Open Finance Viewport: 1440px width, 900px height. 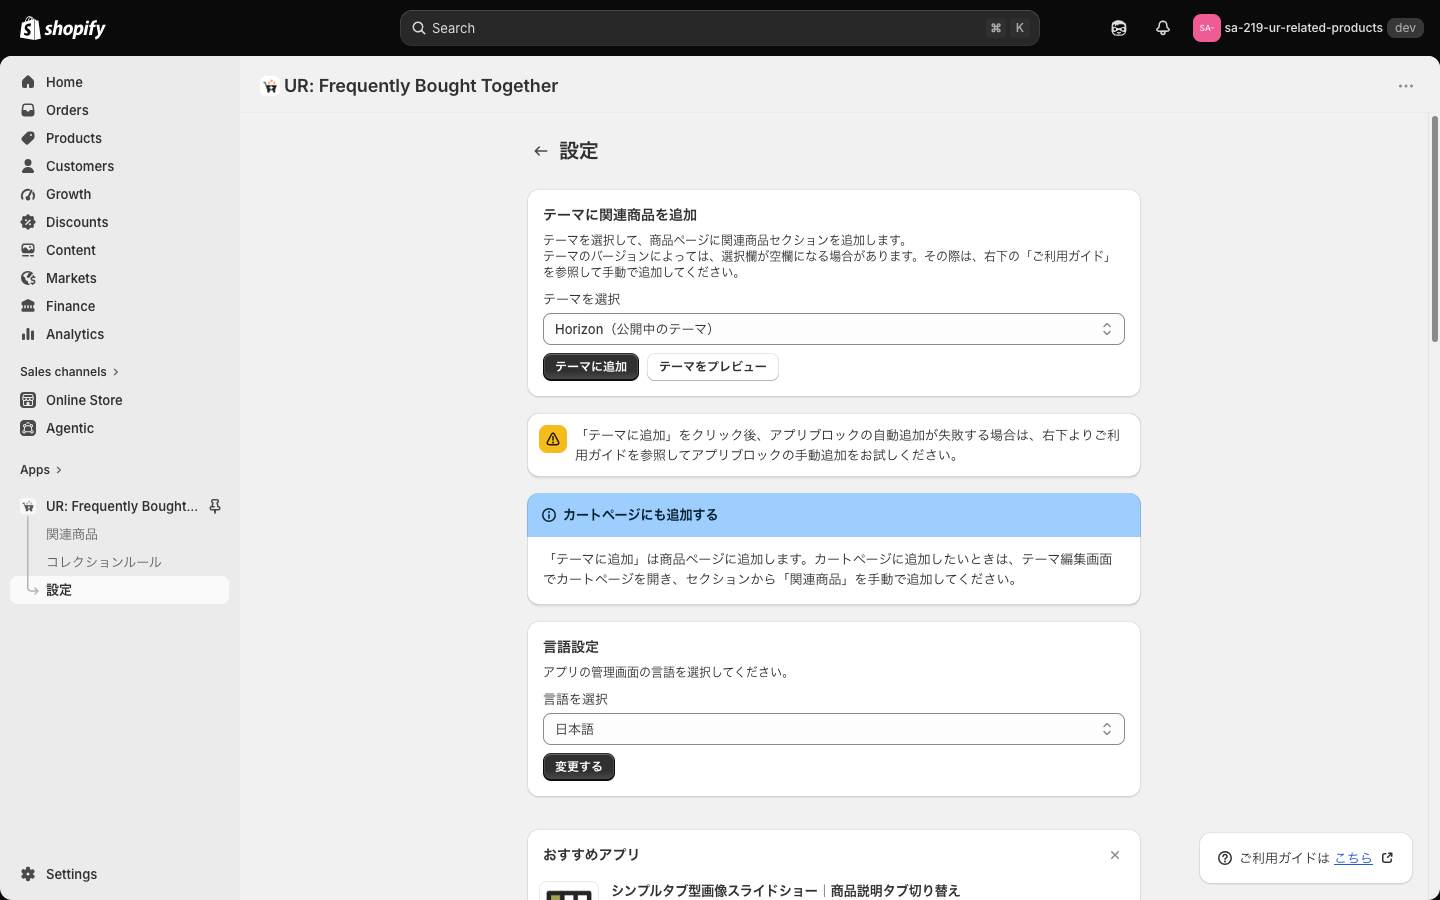click(119, 306)
